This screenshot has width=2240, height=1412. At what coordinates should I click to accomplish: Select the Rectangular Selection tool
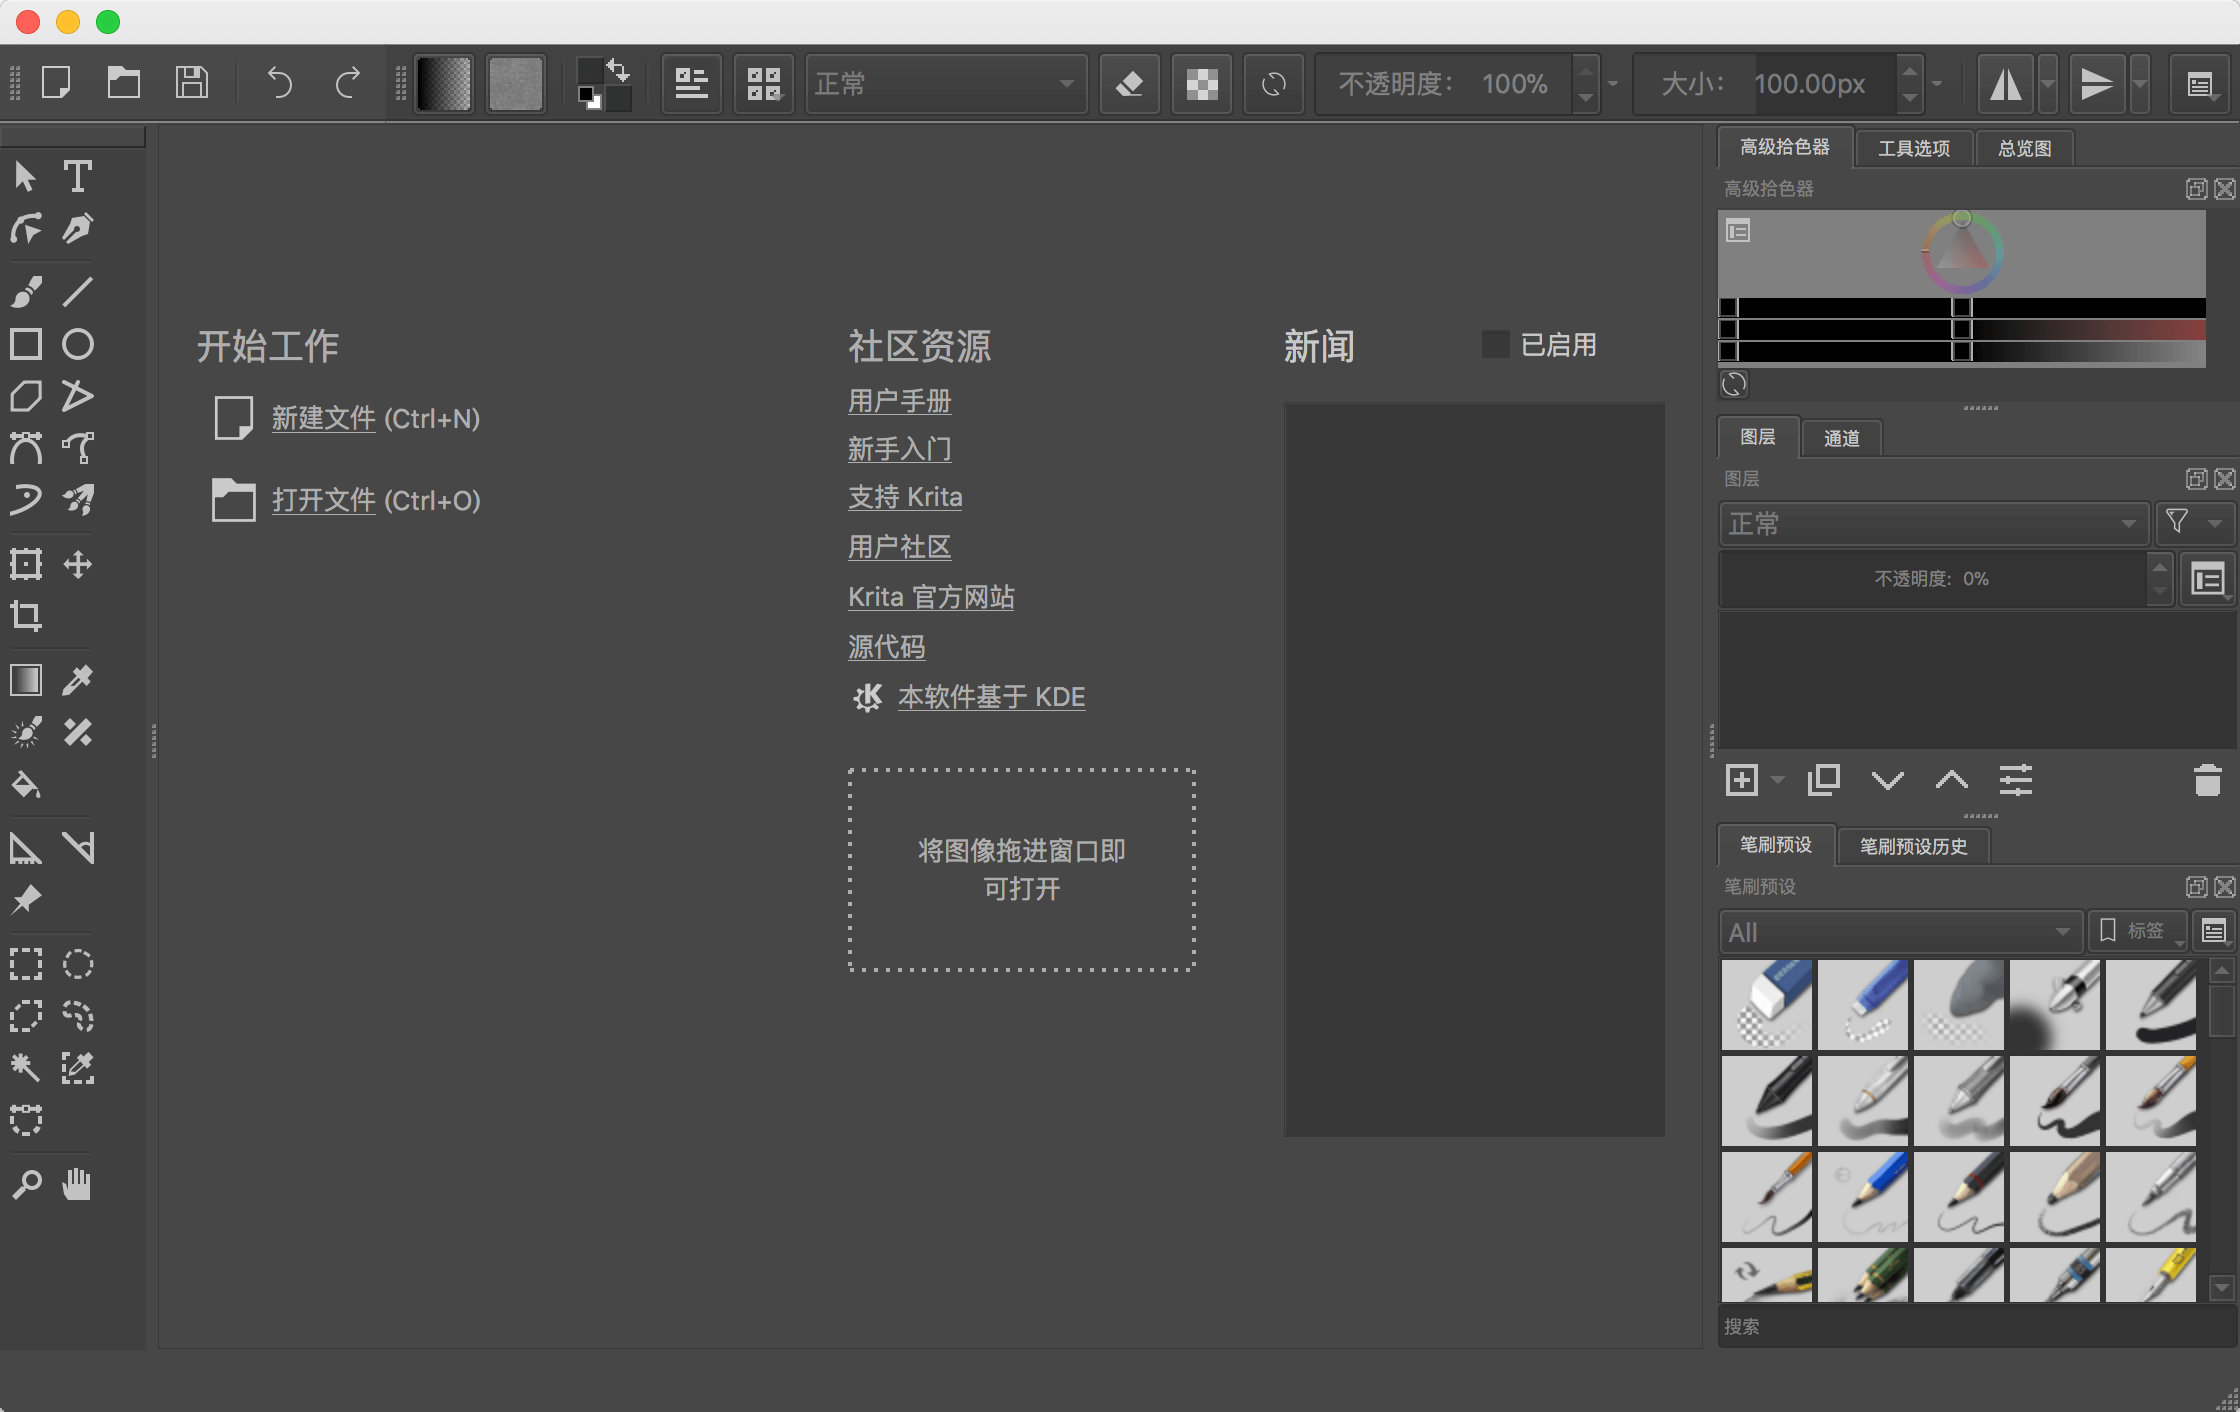[x=26, y=964]
